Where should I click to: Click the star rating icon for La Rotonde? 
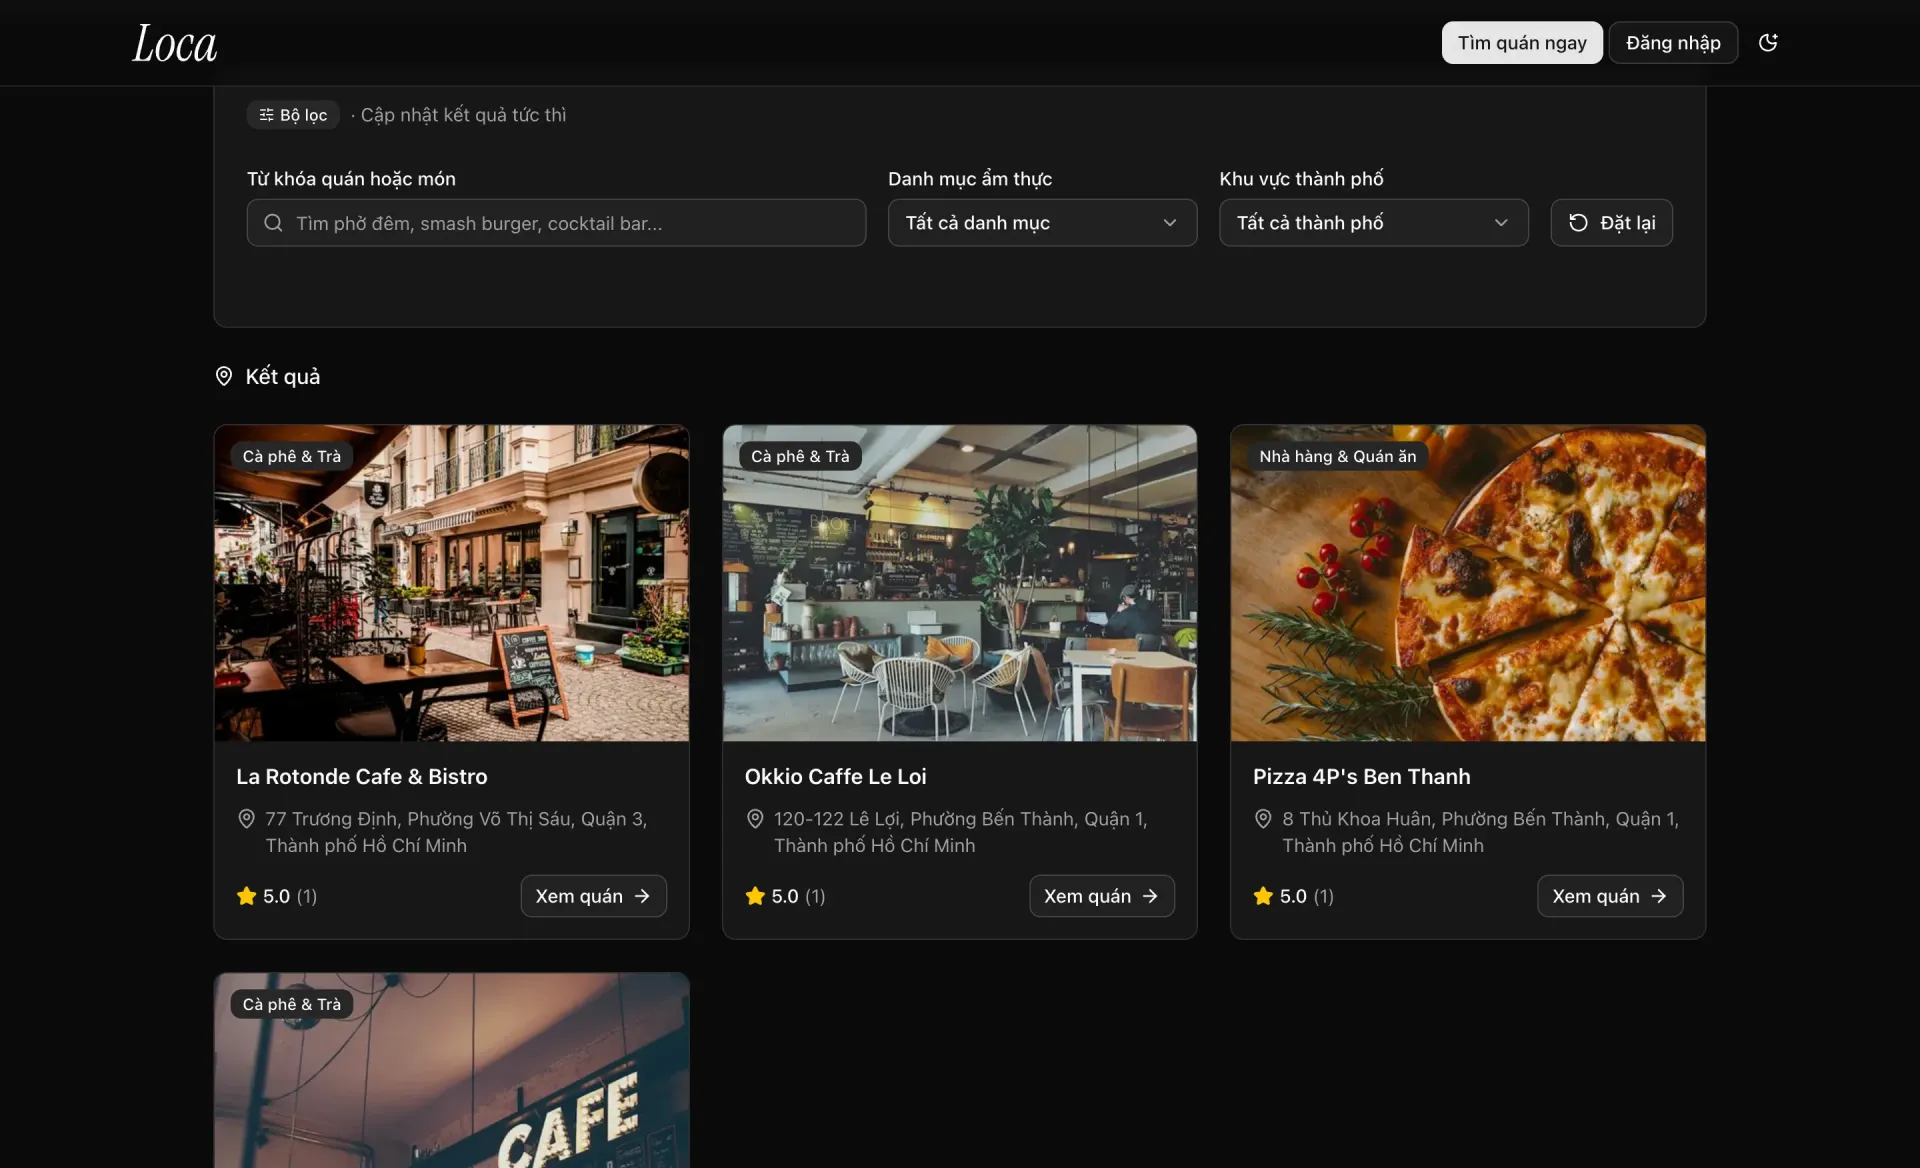coord(246,896)
